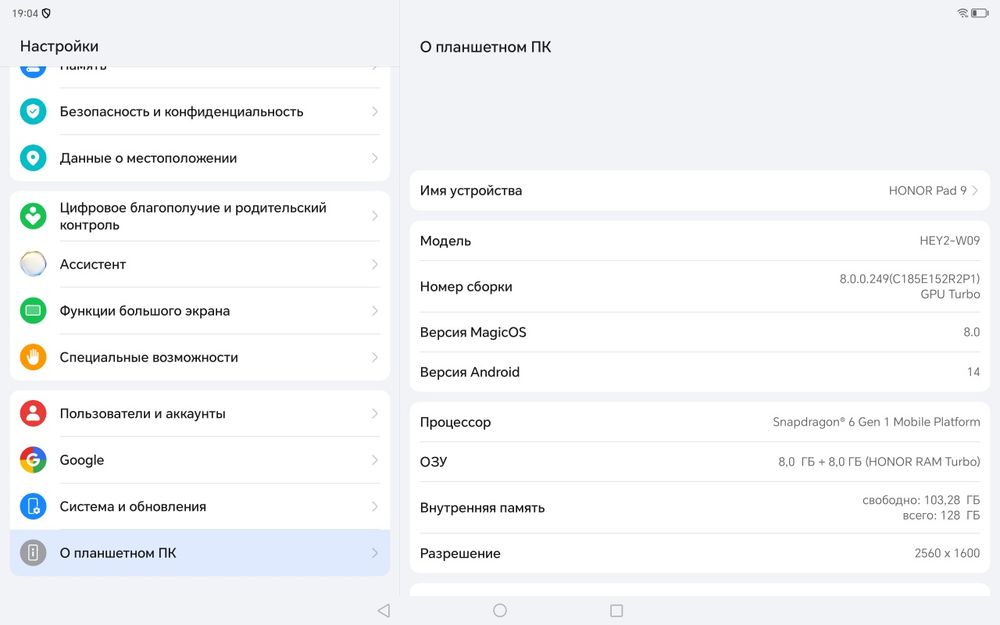
Task: Tap the Back navigation triangle
Action: click(x=384, y=610)
